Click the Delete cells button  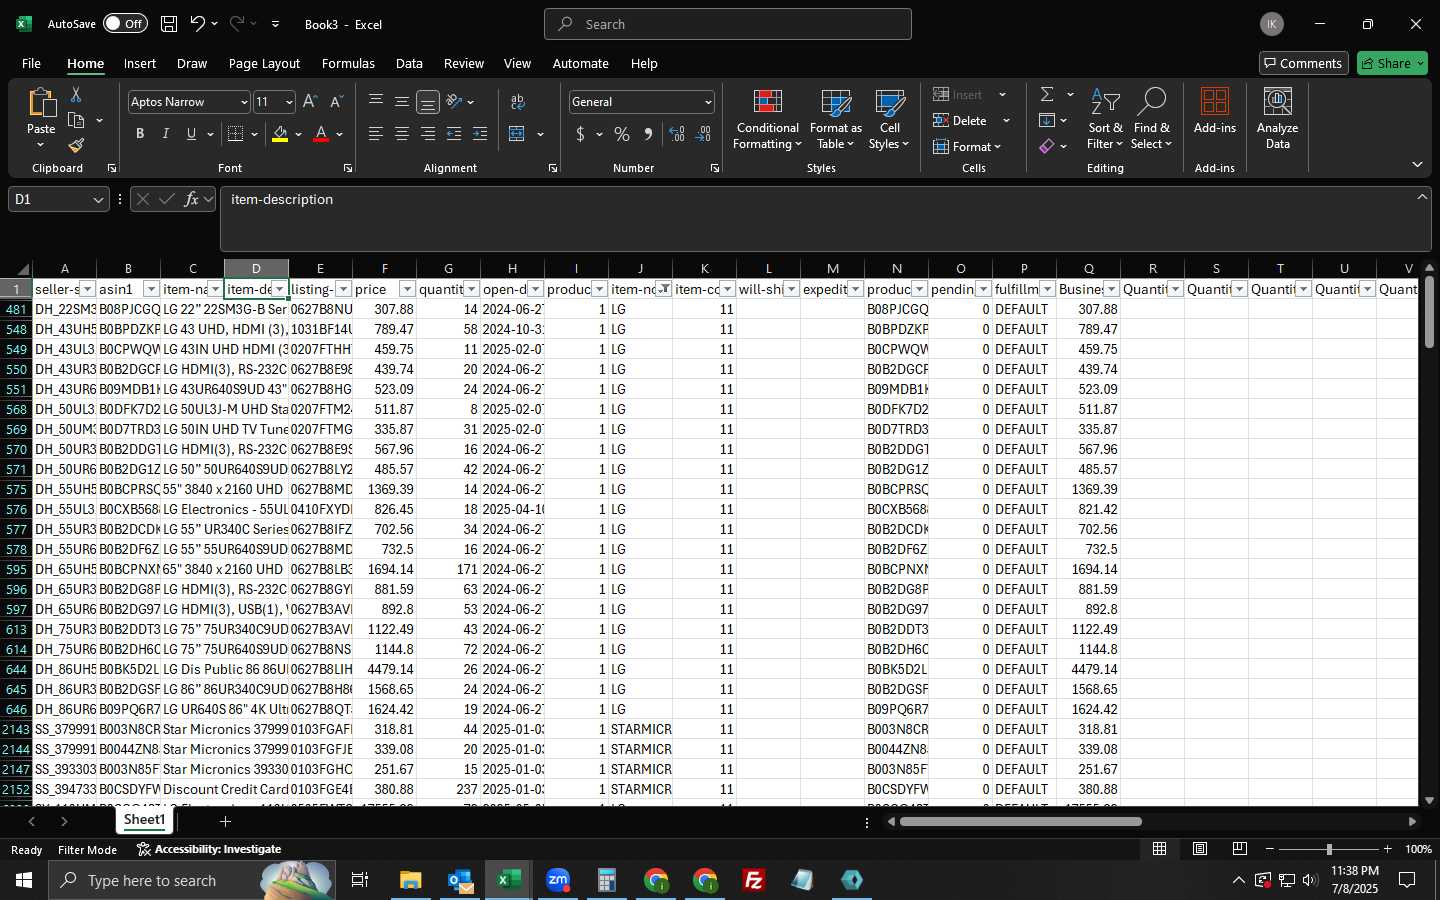962,120
